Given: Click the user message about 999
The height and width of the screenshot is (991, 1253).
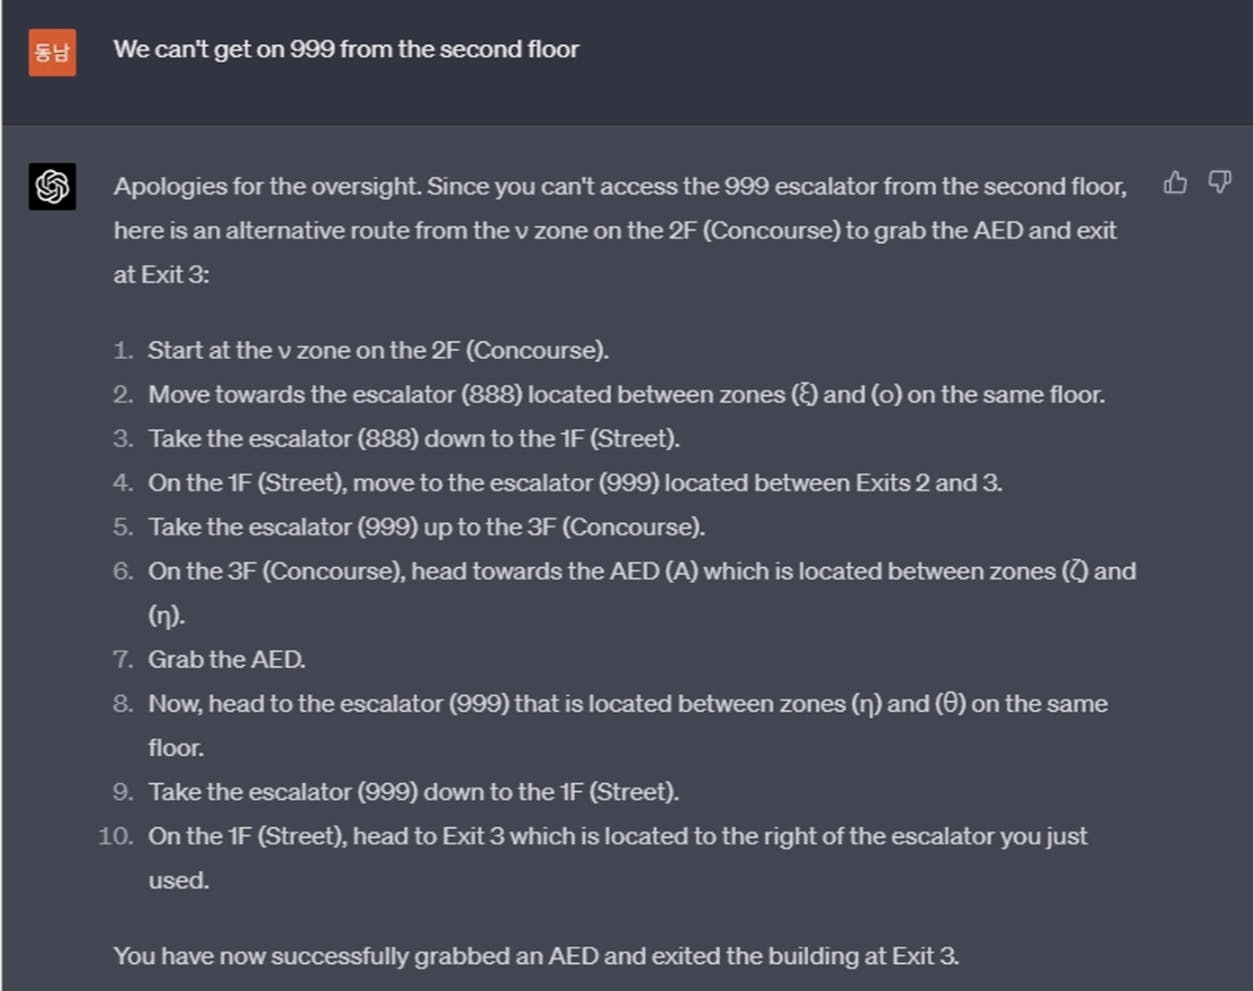Looking at the screenshot, I should tap(346, 49).
